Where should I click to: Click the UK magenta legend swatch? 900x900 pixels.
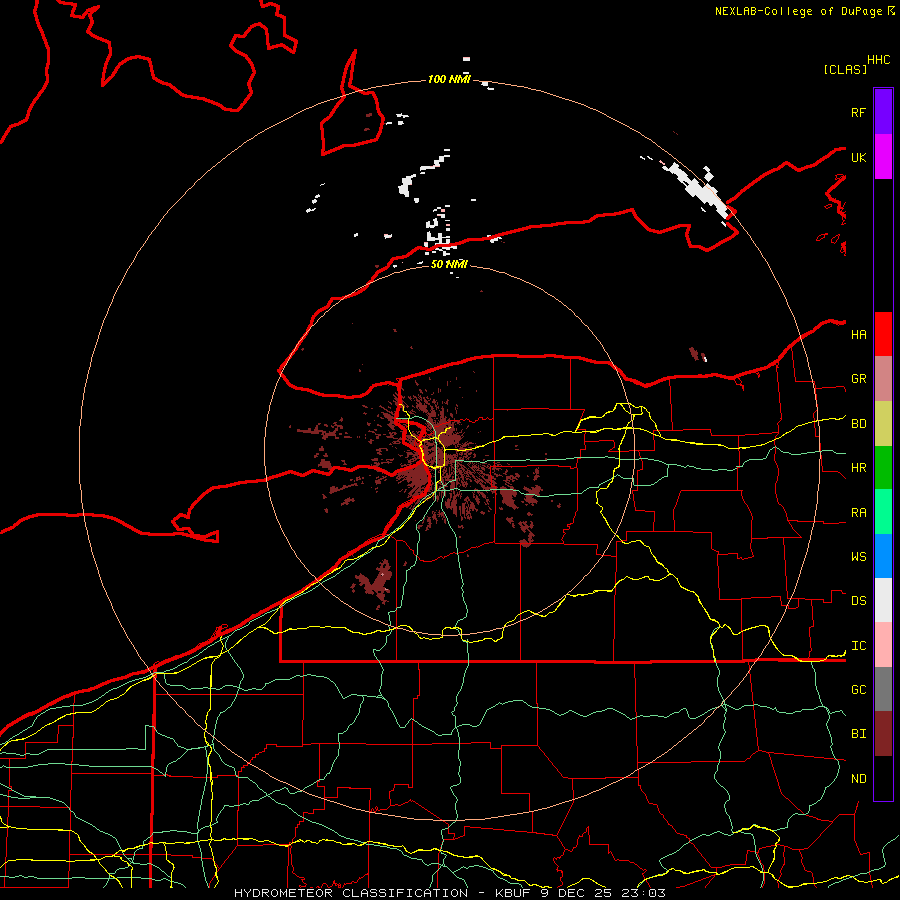click(883, 156)
